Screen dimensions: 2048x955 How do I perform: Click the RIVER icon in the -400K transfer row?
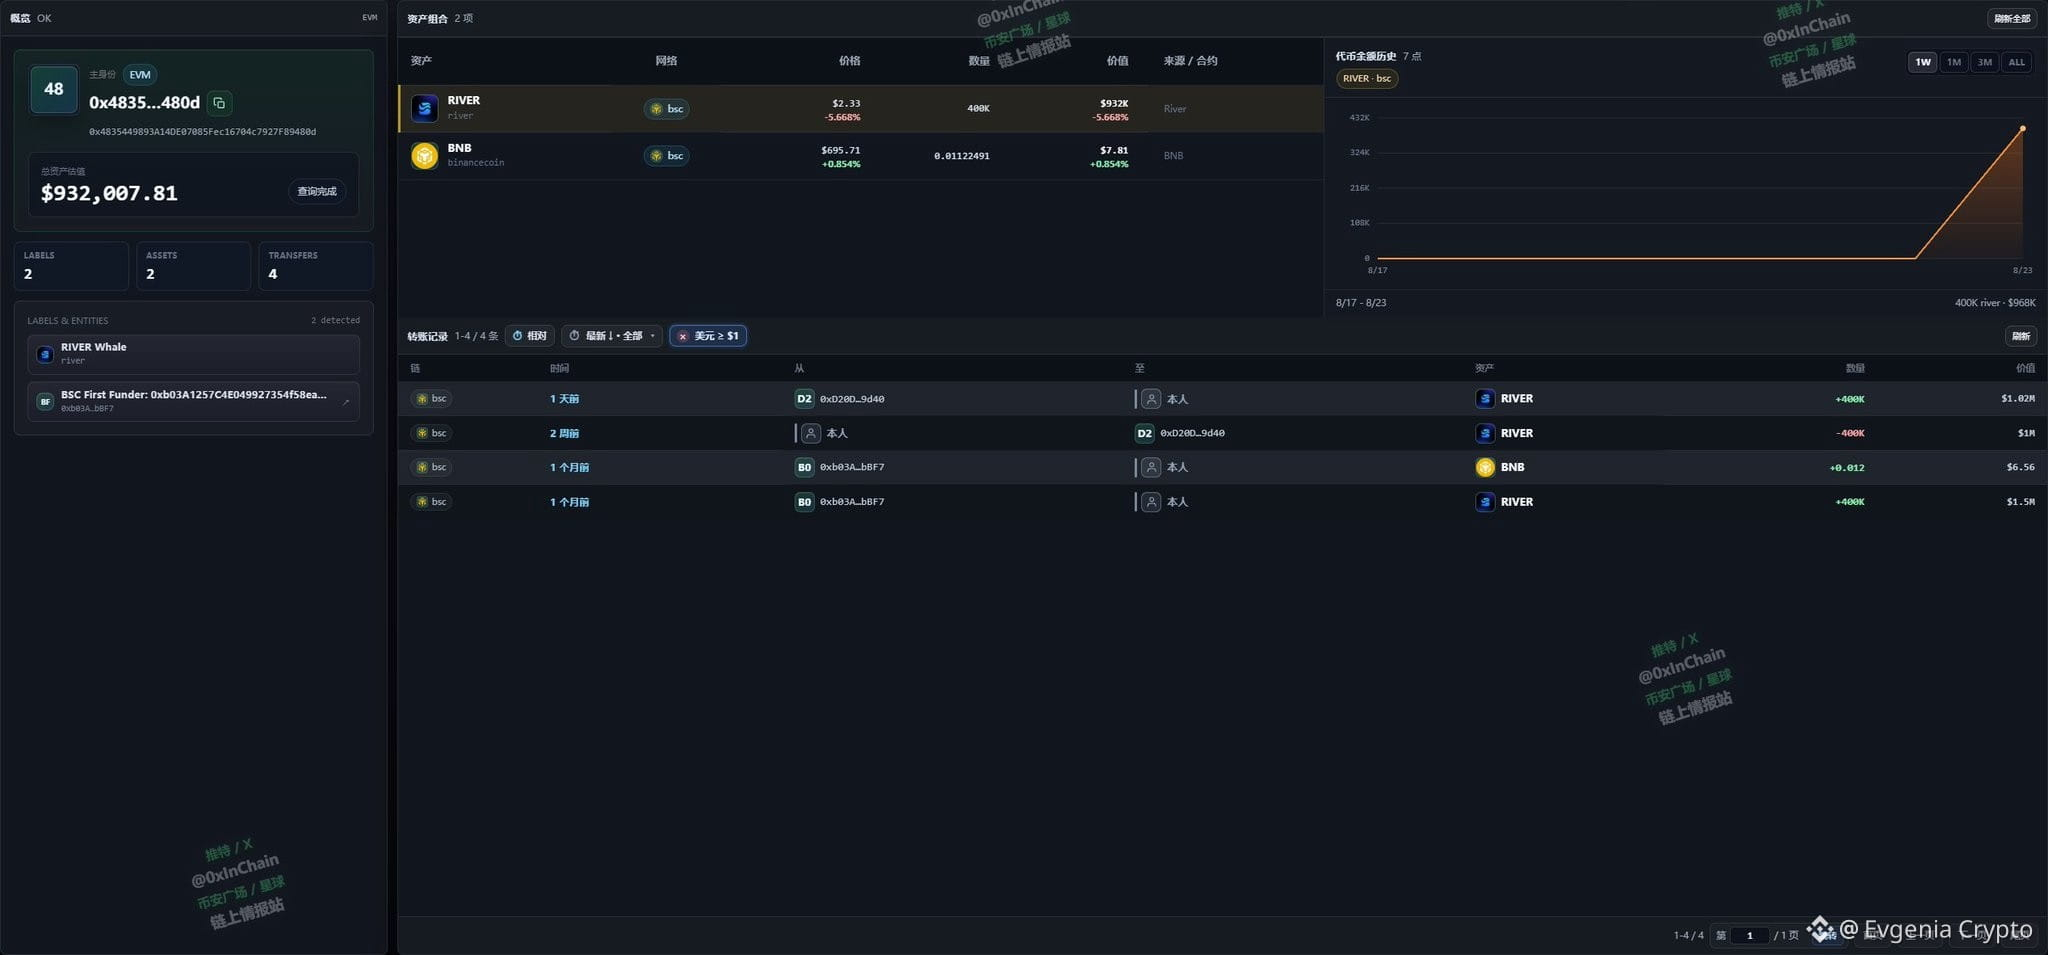[x=1485, y=433]
